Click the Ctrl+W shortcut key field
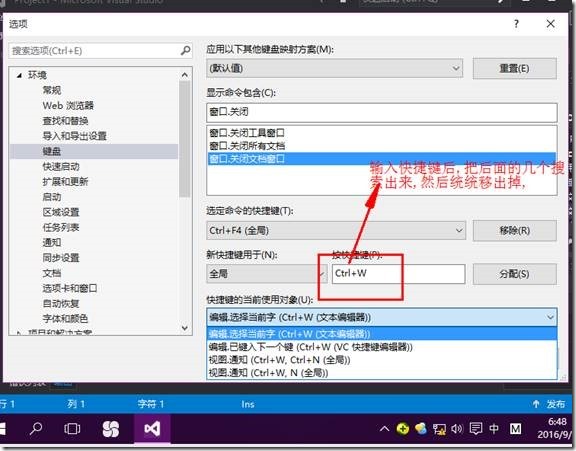The width and height of the screenshot is (576, 451). point(399,274)
